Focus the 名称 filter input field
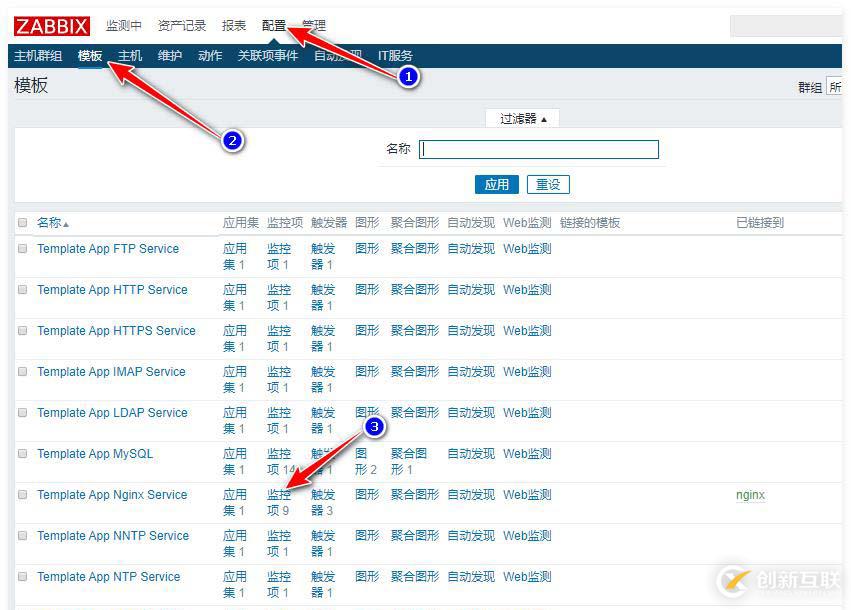 click(539, 149)
